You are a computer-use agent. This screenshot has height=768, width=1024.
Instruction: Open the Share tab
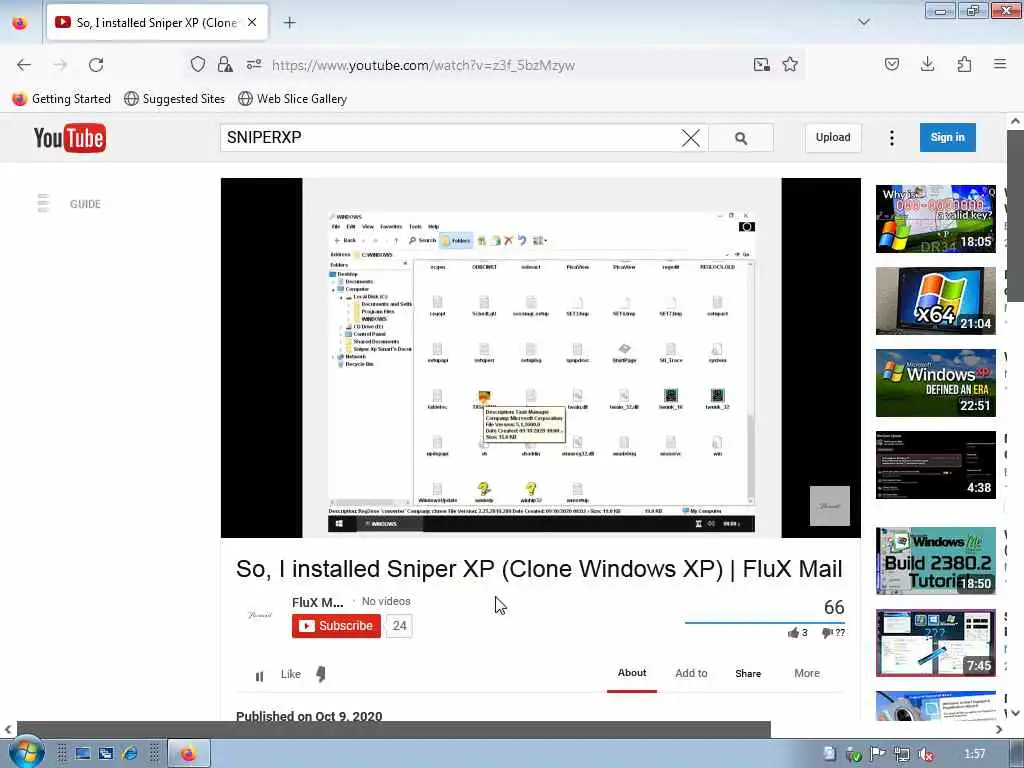748,673
